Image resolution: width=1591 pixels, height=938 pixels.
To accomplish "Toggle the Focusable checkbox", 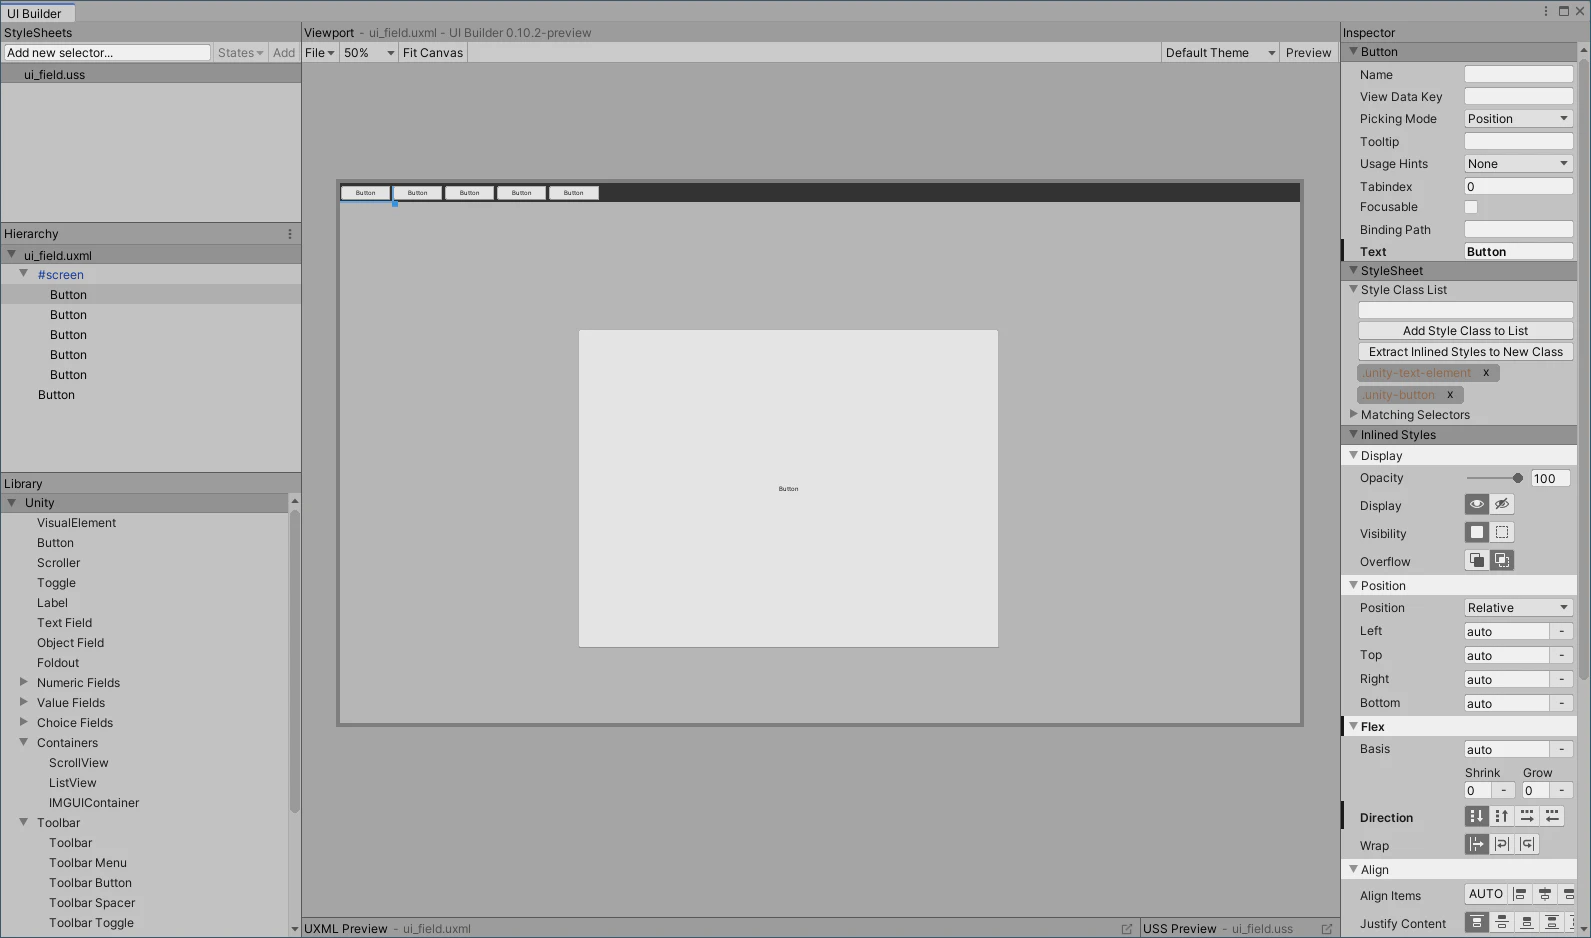I will (1471, 207).
